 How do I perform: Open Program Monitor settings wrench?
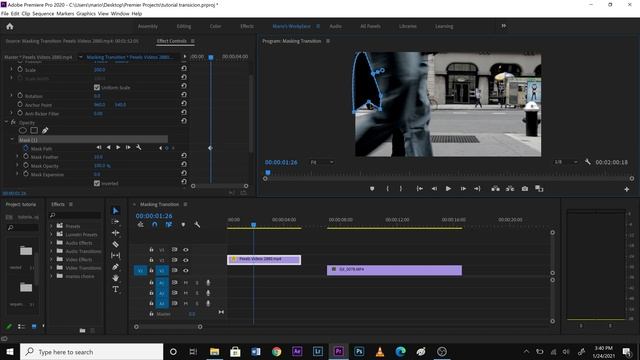tap(587, 162)
